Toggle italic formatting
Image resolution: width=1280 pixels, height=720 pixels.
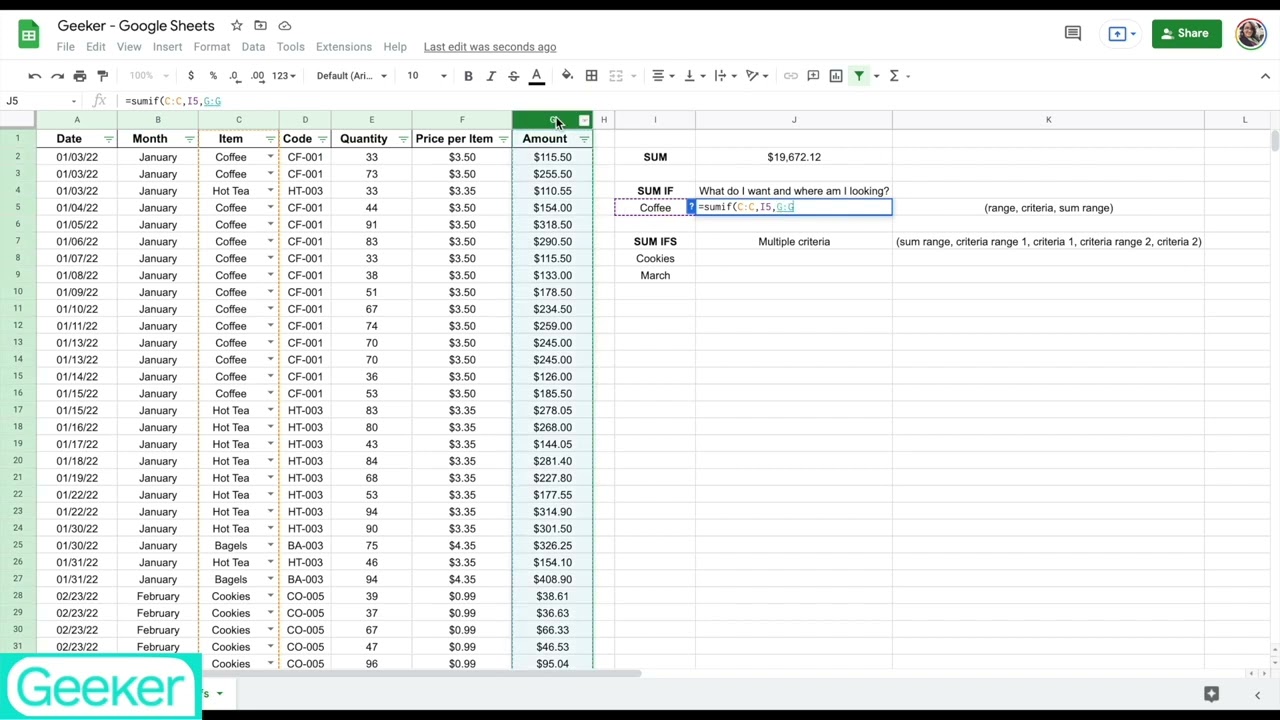coord(491,76)
